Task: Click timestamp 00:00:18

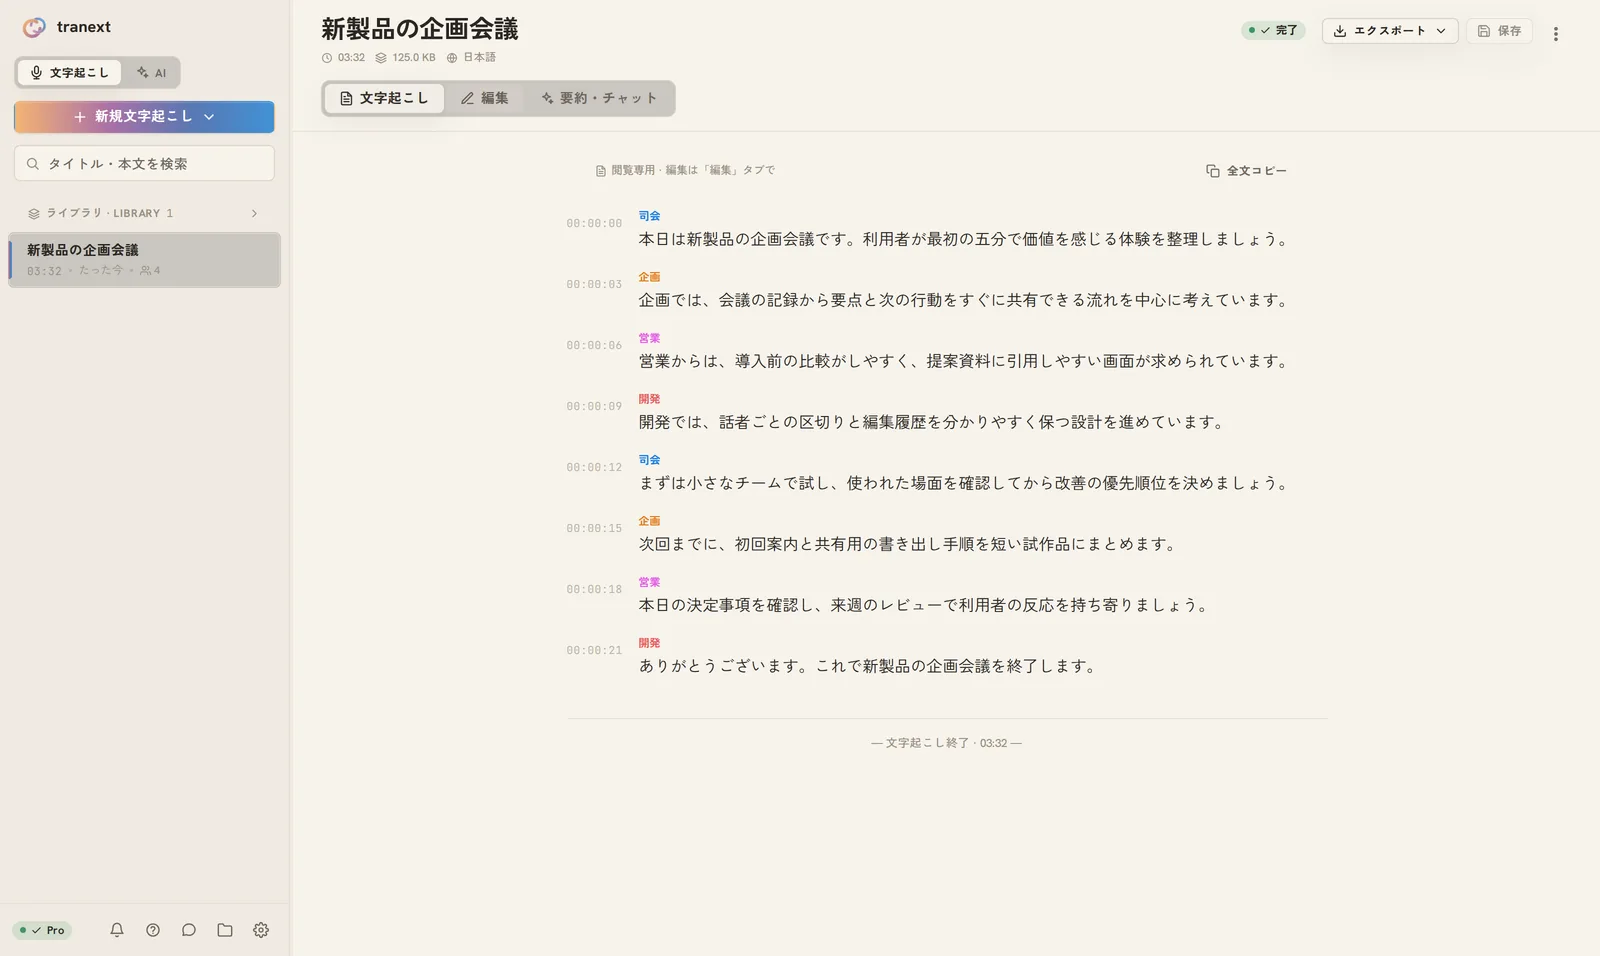Action: pos(594,590)
